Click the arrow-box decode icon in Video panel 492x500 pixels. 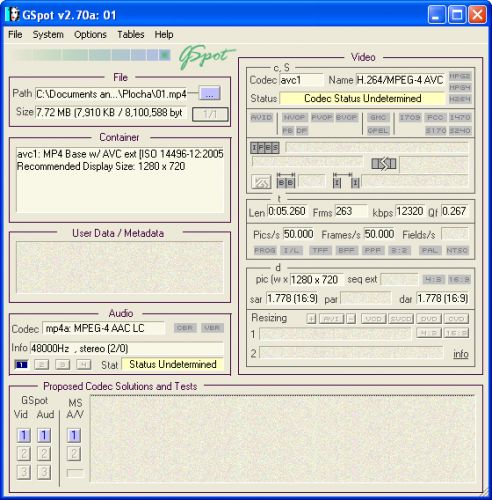click(x=384, y=164)
